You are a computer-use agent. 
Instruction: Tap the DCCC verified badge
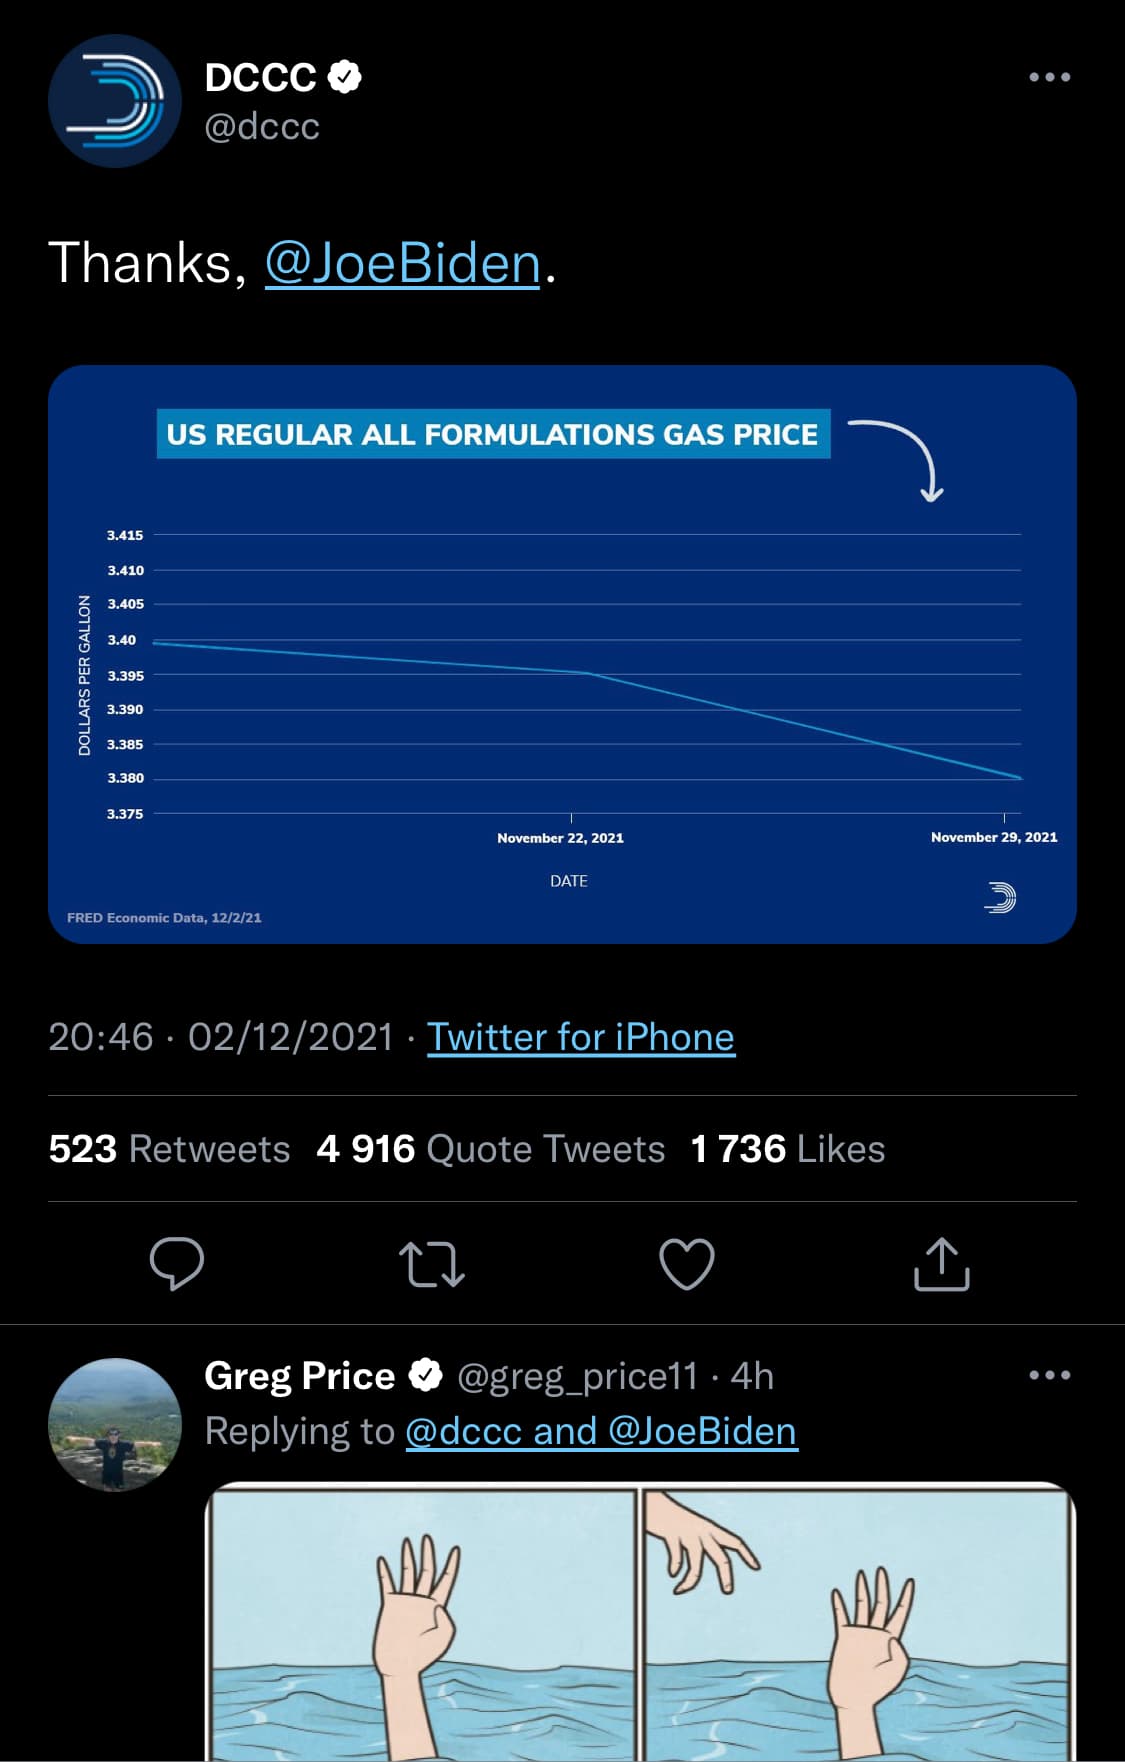coord(345,77)
